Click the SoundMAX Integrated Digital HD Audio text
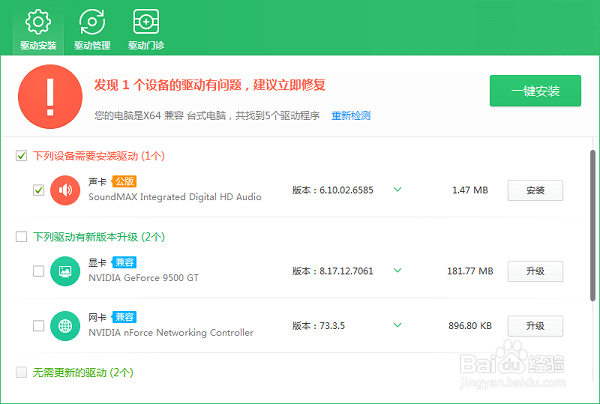The width and height of the screenshot is (600, 404). tap(175, 197)
